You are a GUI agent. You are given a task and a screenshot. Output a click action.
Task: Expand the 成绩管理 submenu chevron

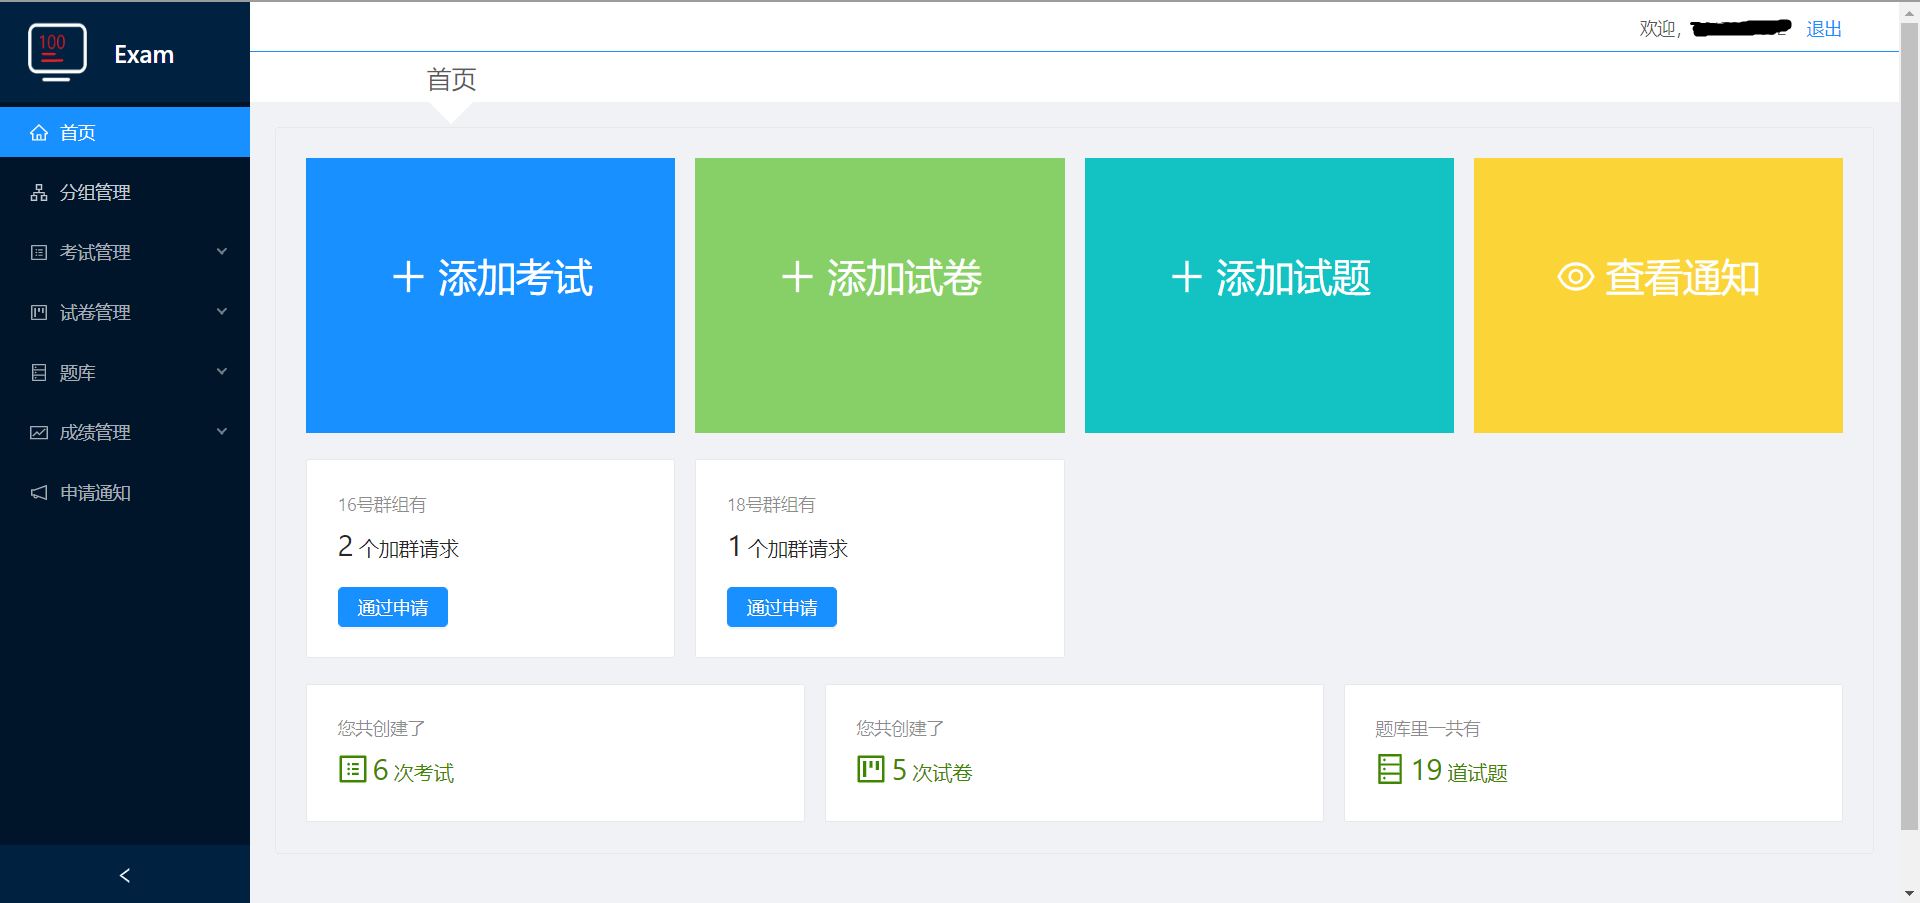(x=222, y=432)
